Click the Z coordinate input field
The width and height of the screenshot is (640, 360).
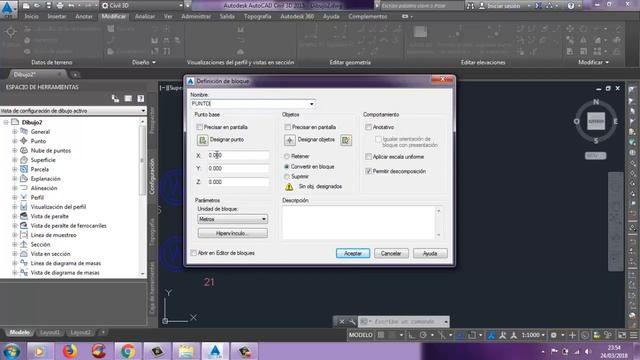238,182
